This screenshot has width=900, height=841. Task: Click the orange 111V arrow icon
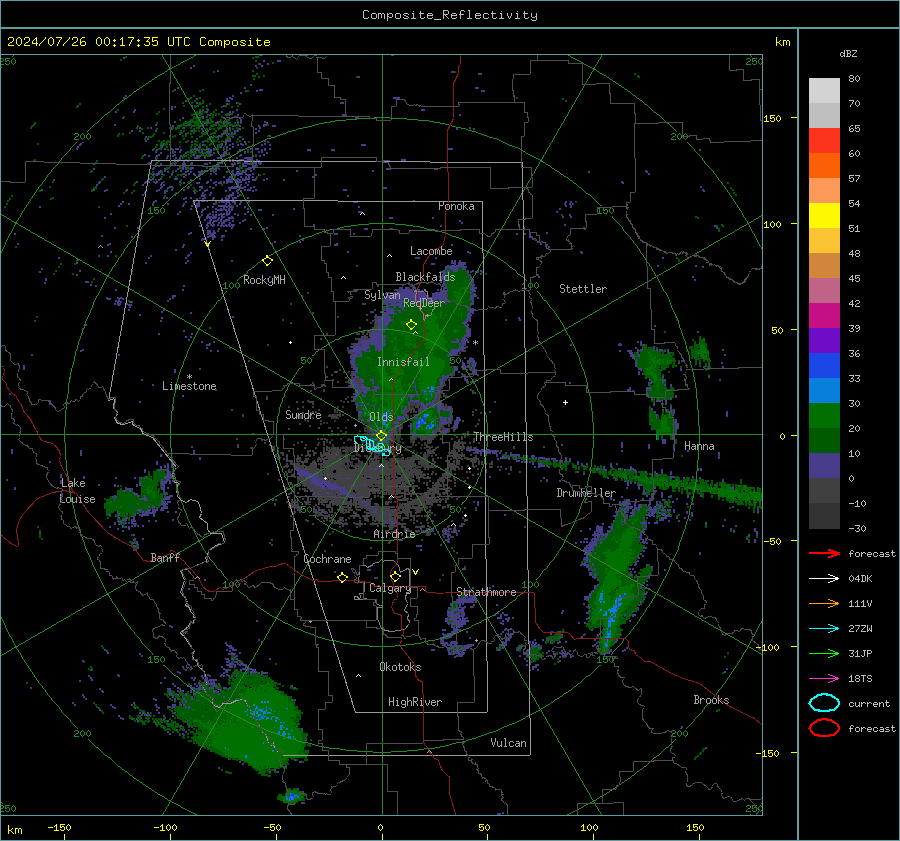pos(824,603)
